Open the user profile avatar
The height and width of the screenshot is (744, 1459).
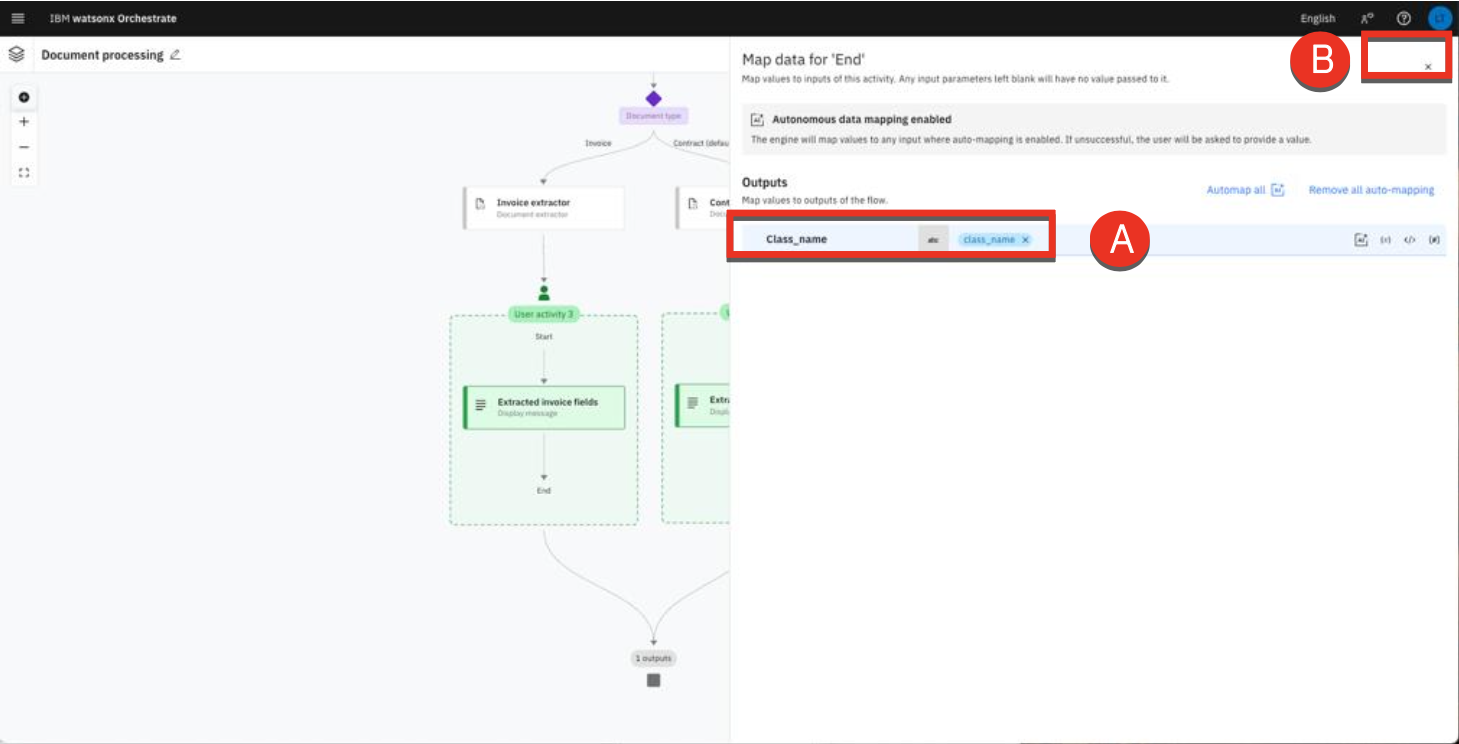coord(1438,18)
